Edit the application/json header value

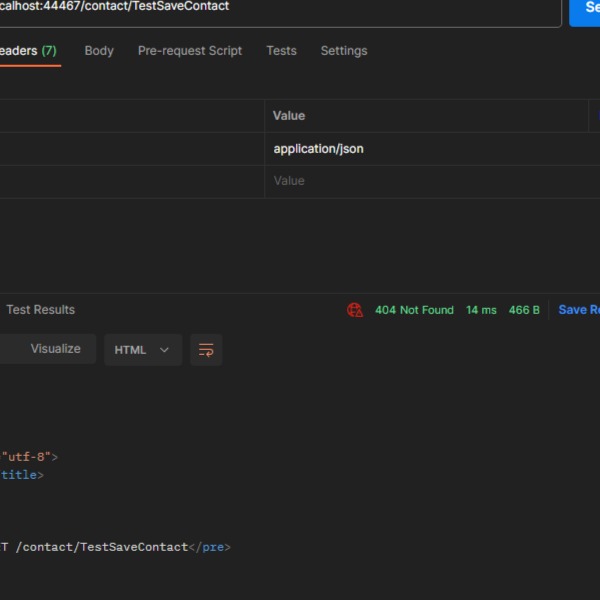(x=319, y=149)
